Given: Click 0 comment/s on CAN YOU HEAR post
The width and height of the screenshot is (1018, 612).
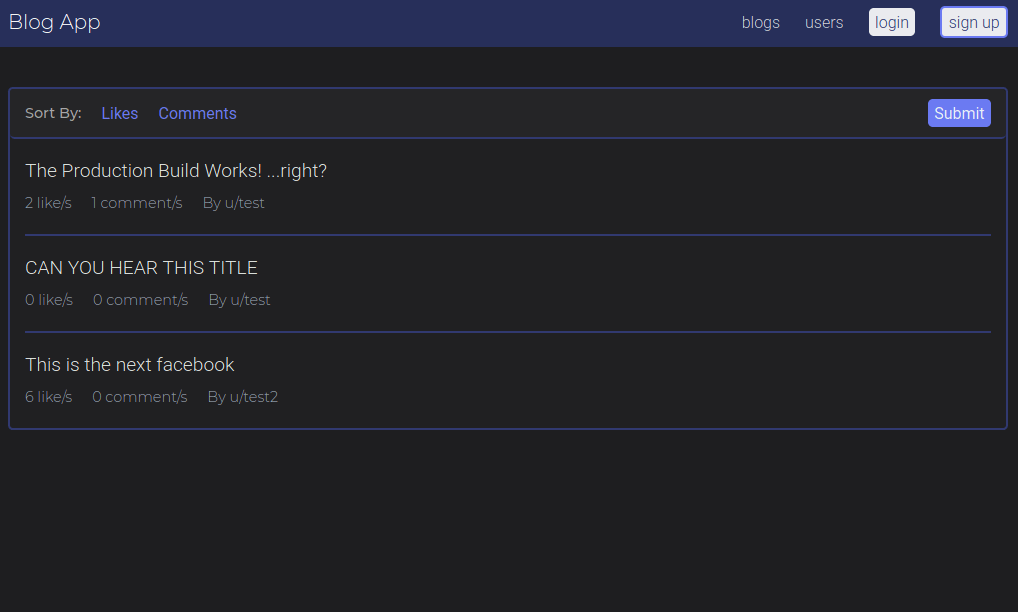Looking at the screenshot, I should (x=140, y=299).
